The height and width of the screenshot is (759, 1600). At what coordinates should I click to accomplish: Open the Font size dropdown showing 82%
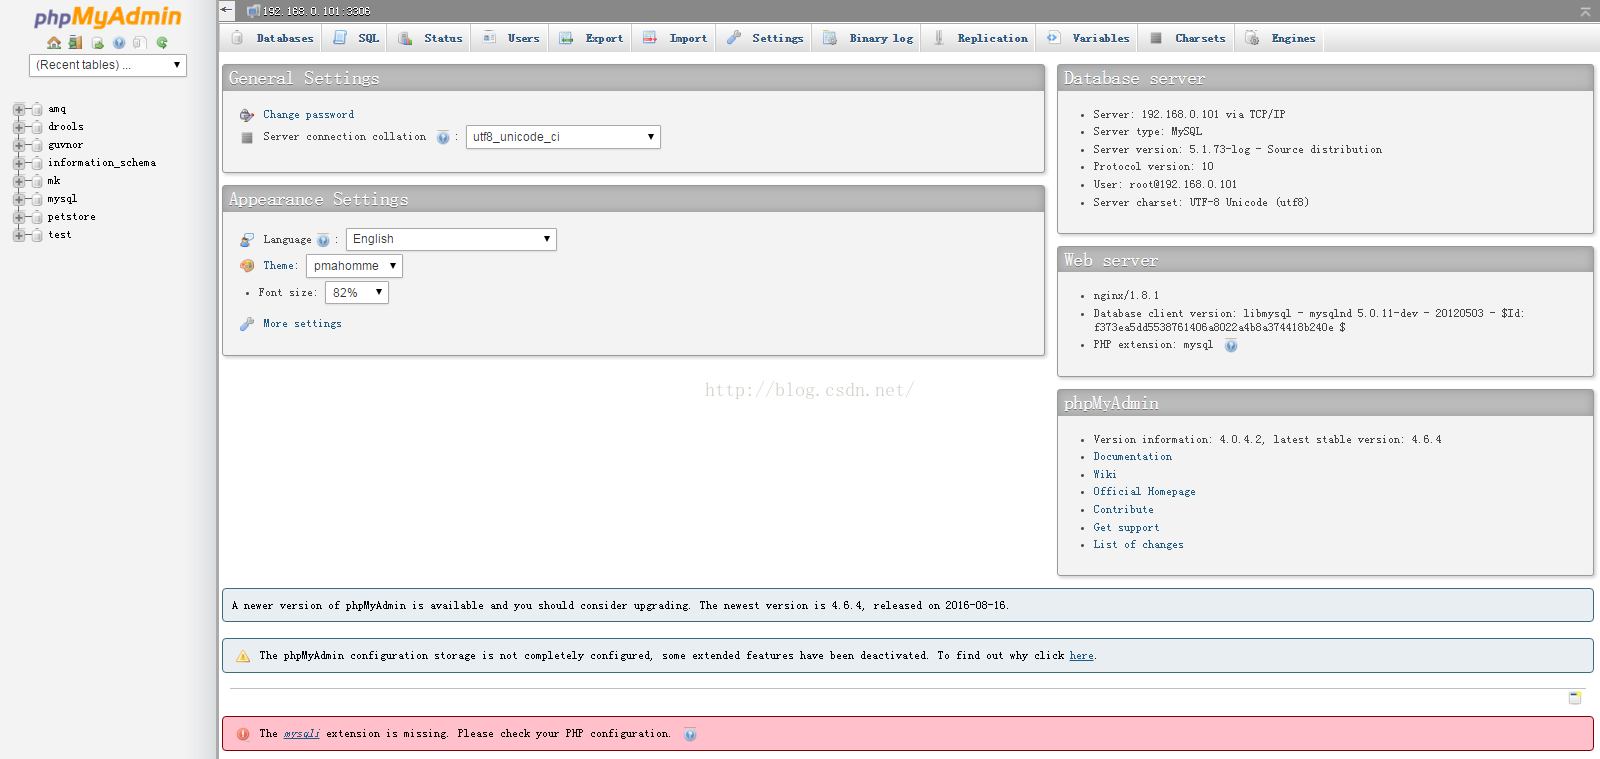click(356, 293)
